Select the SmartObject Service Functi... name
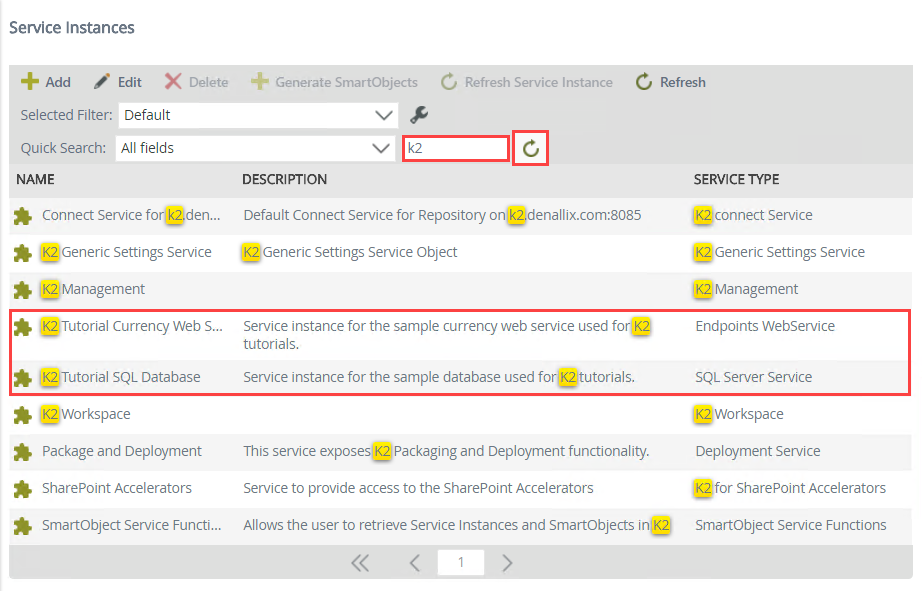The width and height of the screenshot is (922, 591). [132, 525]
